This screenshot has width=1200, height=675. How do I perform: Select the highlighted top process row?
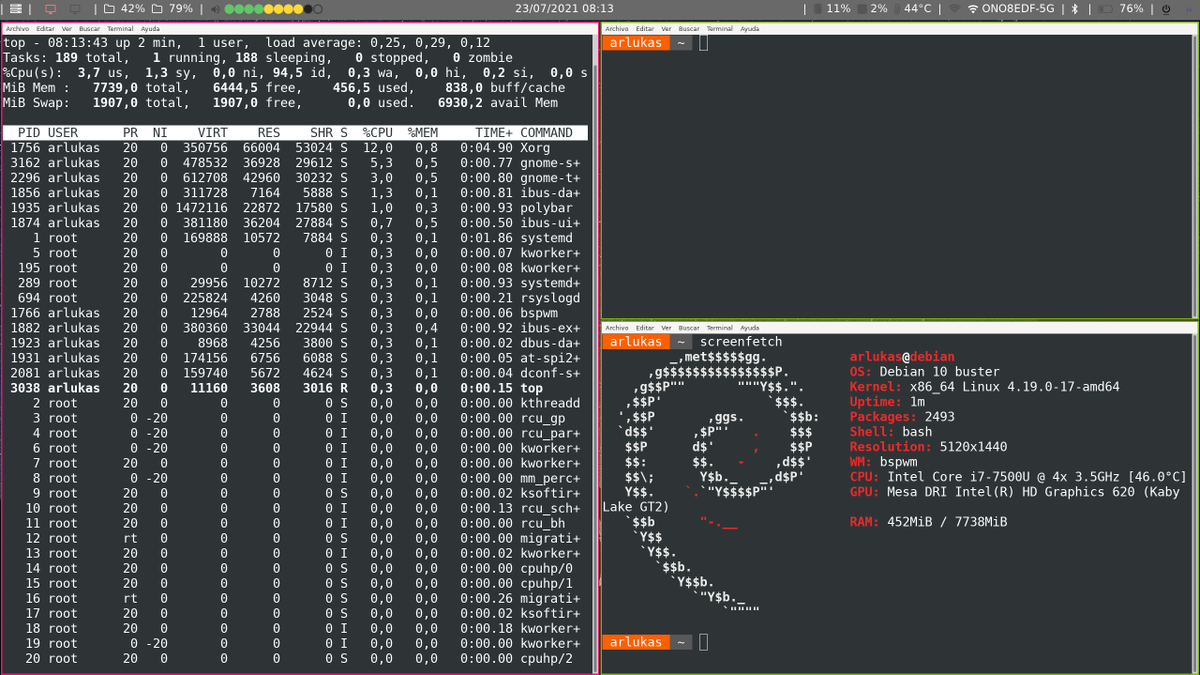point(296,388)
